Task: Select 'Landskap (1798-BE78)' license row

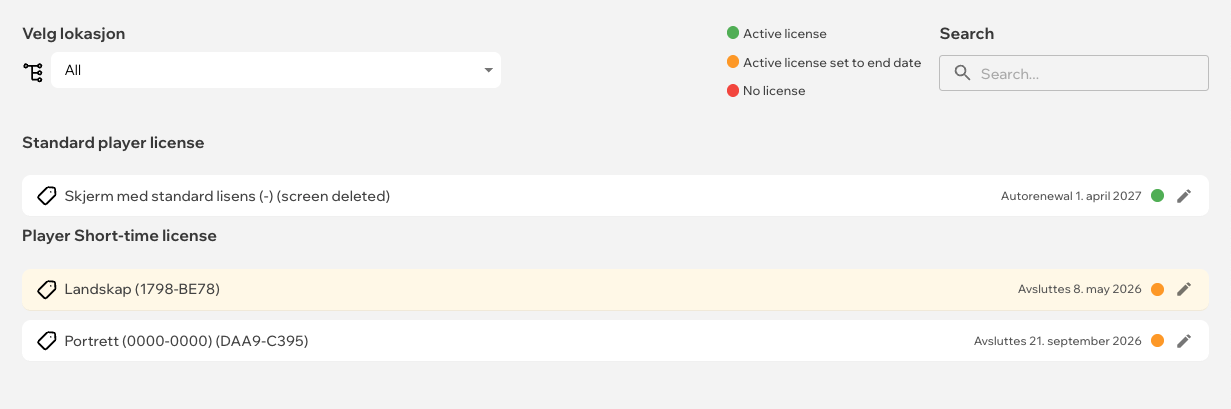Action: tap(616, 289)
